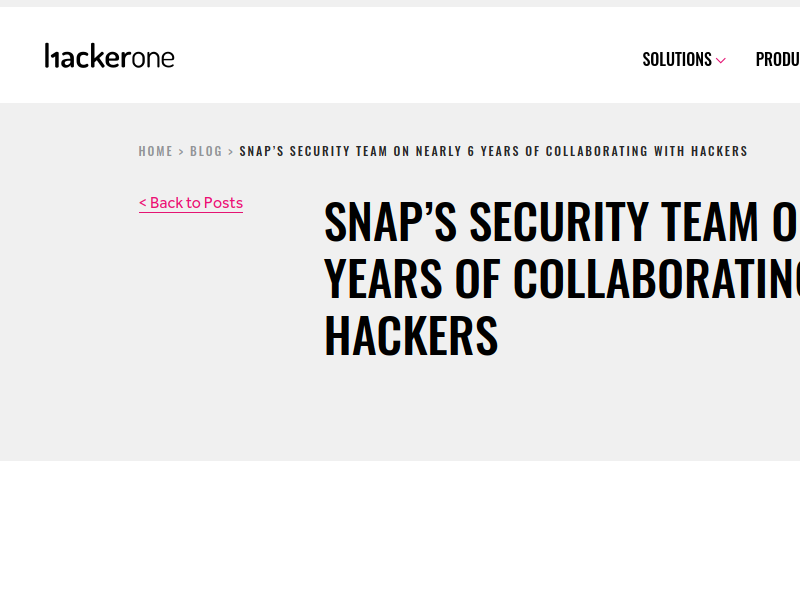Click the headline line YEARS OF COLLABORATING
The height and width of the screenshot is (600, 800).
coord(560,278)
